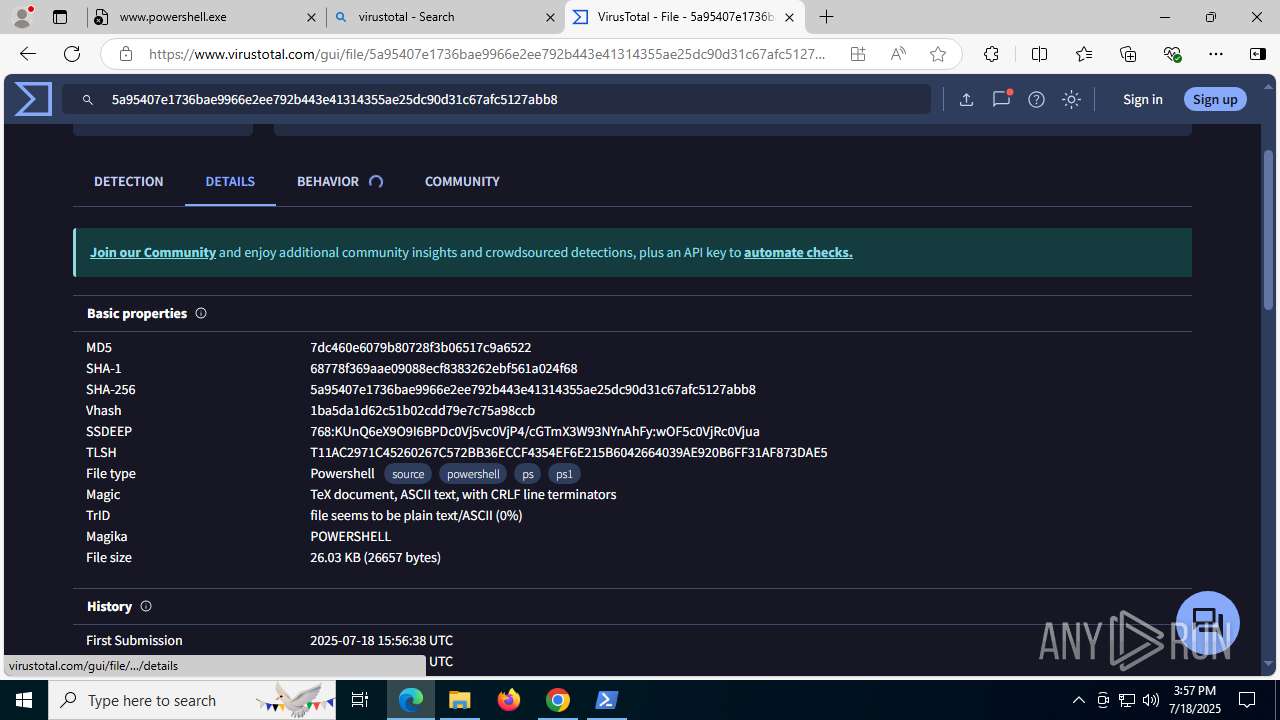Open the floating chat widget button

[1208, 622]
